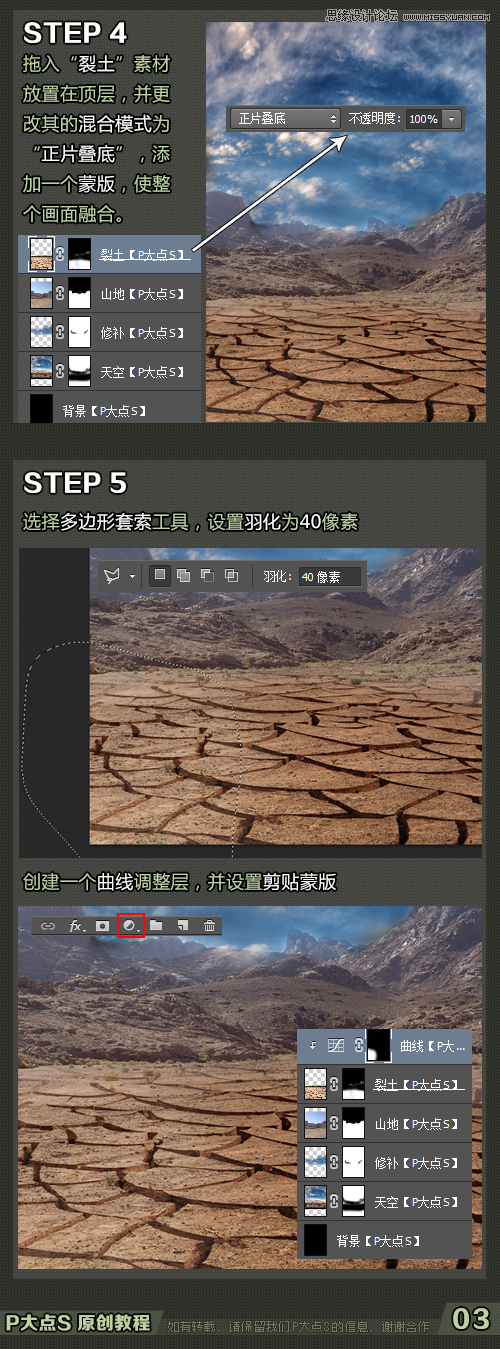Screen dimensions: 500x1349
Task: Enable New Selection mode in the options bar
Action: tap(159, 575)
